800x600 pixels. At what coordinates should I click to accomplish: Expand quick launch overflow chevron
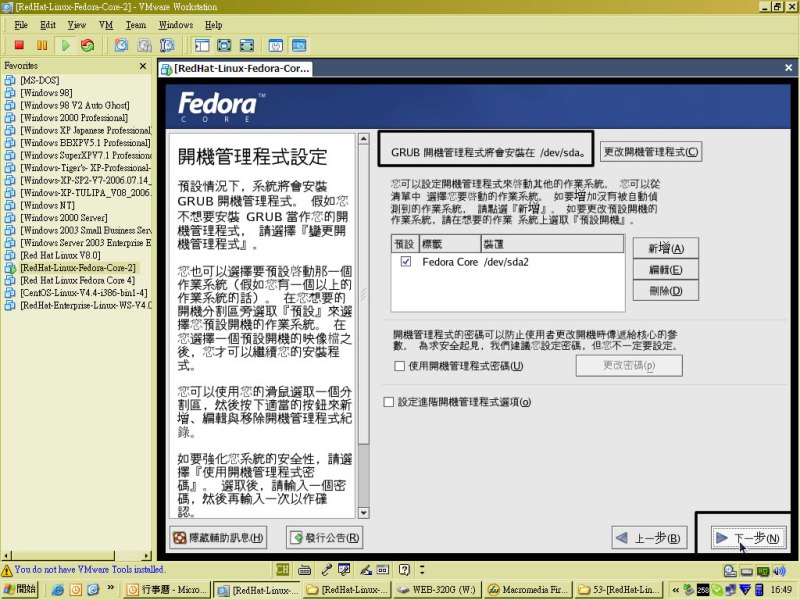tap(111, 588)
